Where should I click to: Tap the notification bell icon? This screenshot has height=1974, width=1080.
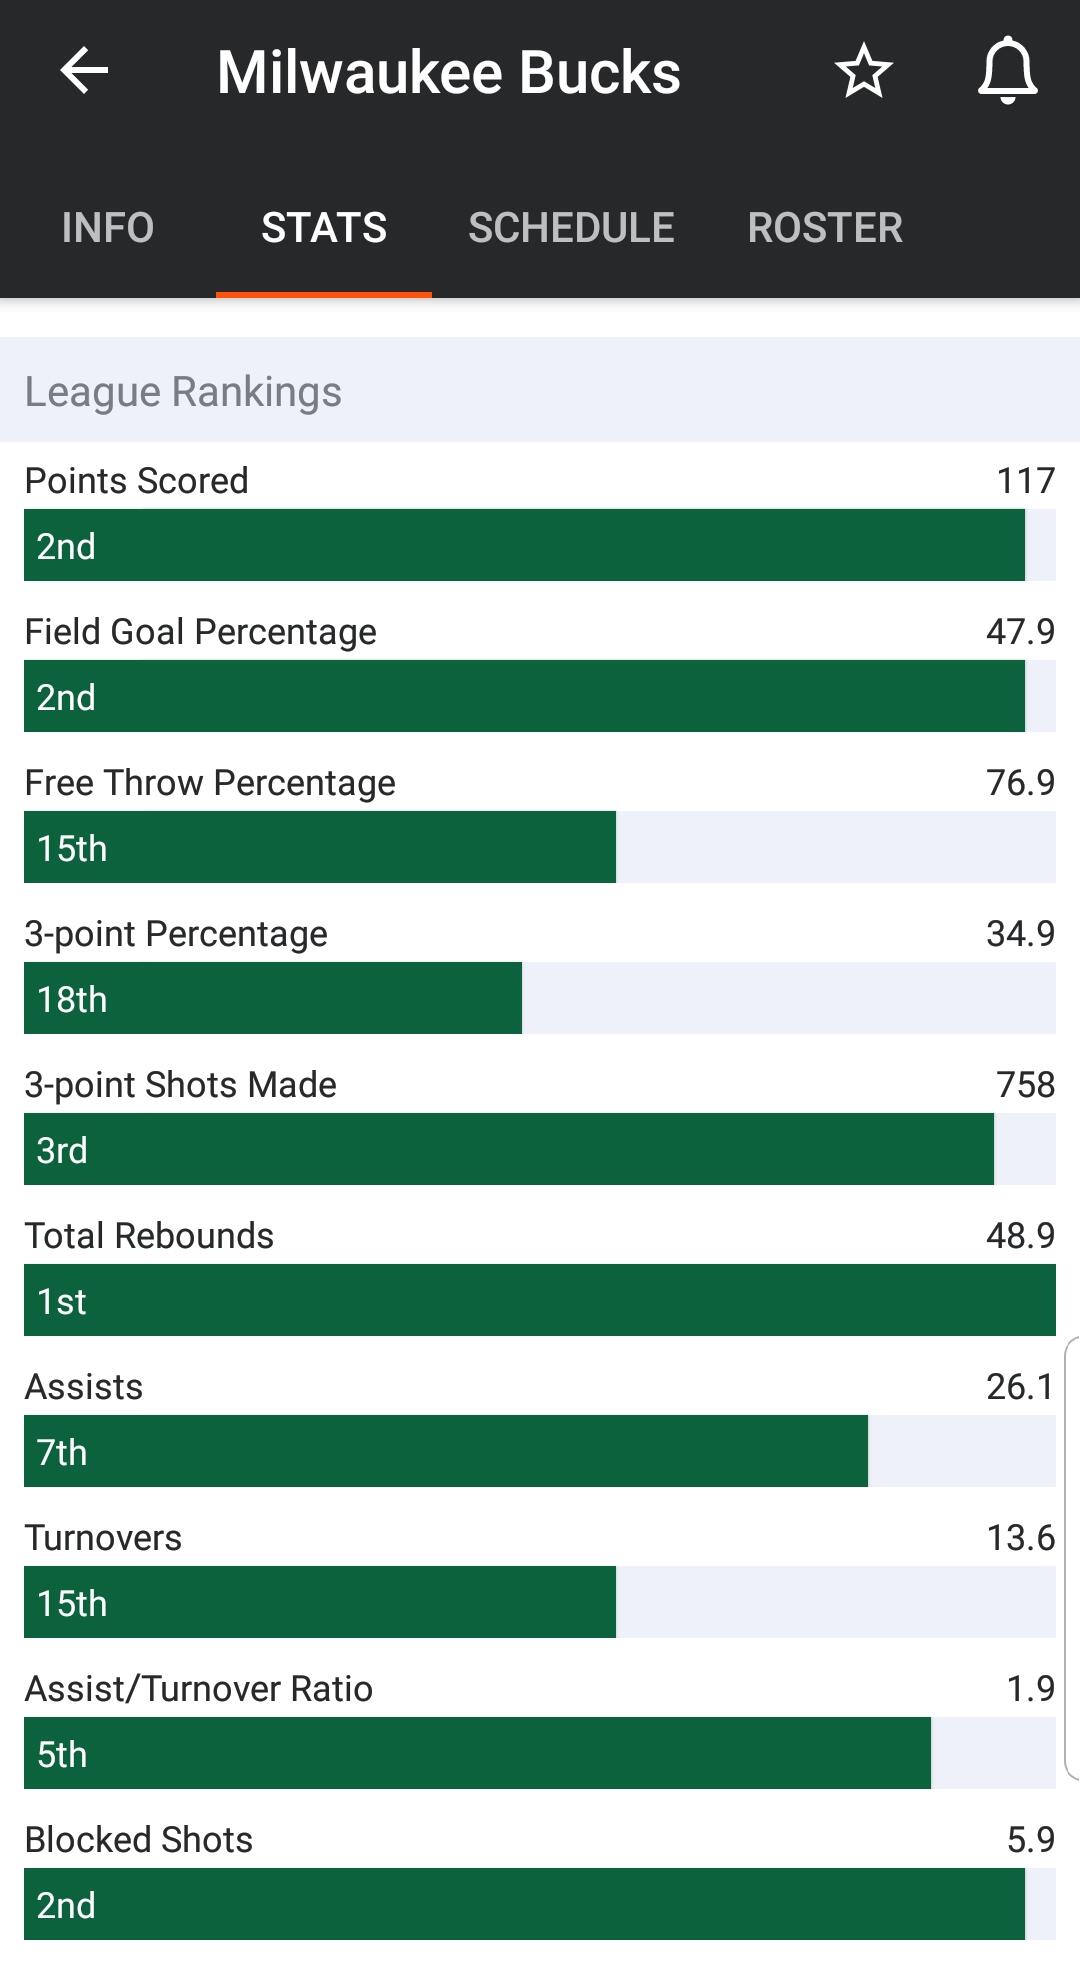[x=1007, y=71]
